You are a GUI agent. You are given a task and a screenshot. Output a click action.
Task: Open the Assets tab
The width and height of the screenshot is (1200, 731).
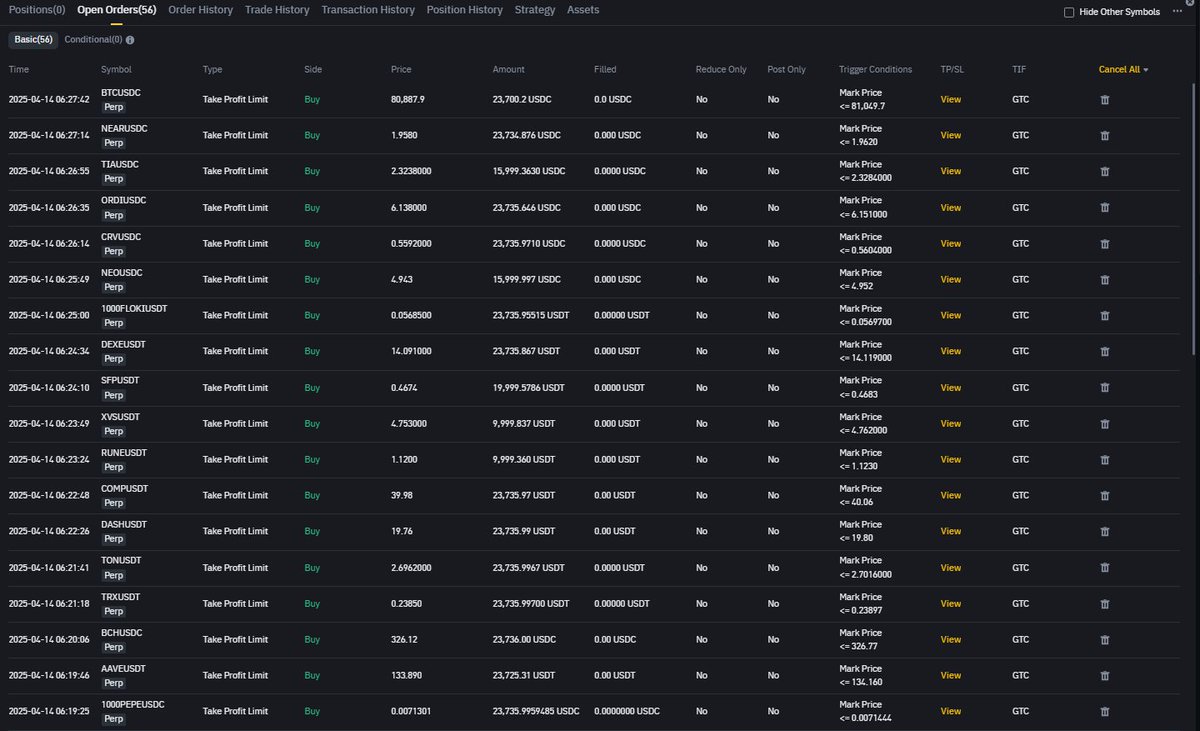coord(583,10)
